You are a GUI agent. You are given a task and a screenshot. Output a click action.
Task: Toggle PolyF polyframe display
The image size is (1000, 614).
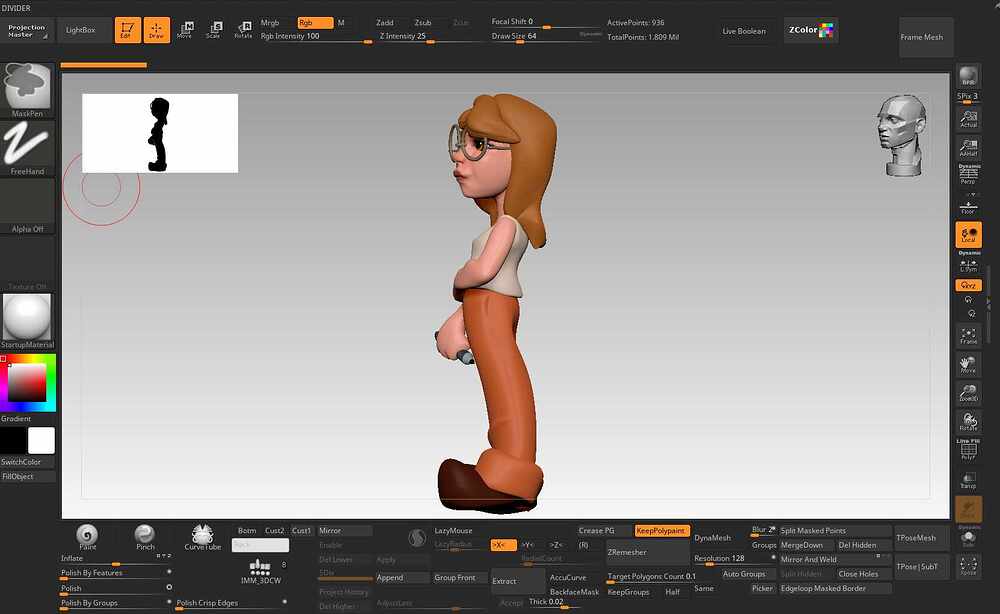pyautogui.click(x=968, y=450)
